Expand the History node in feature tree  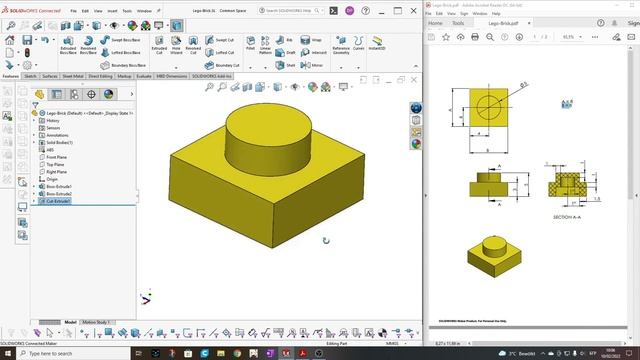pyautogui.click(x=34, y=121)
